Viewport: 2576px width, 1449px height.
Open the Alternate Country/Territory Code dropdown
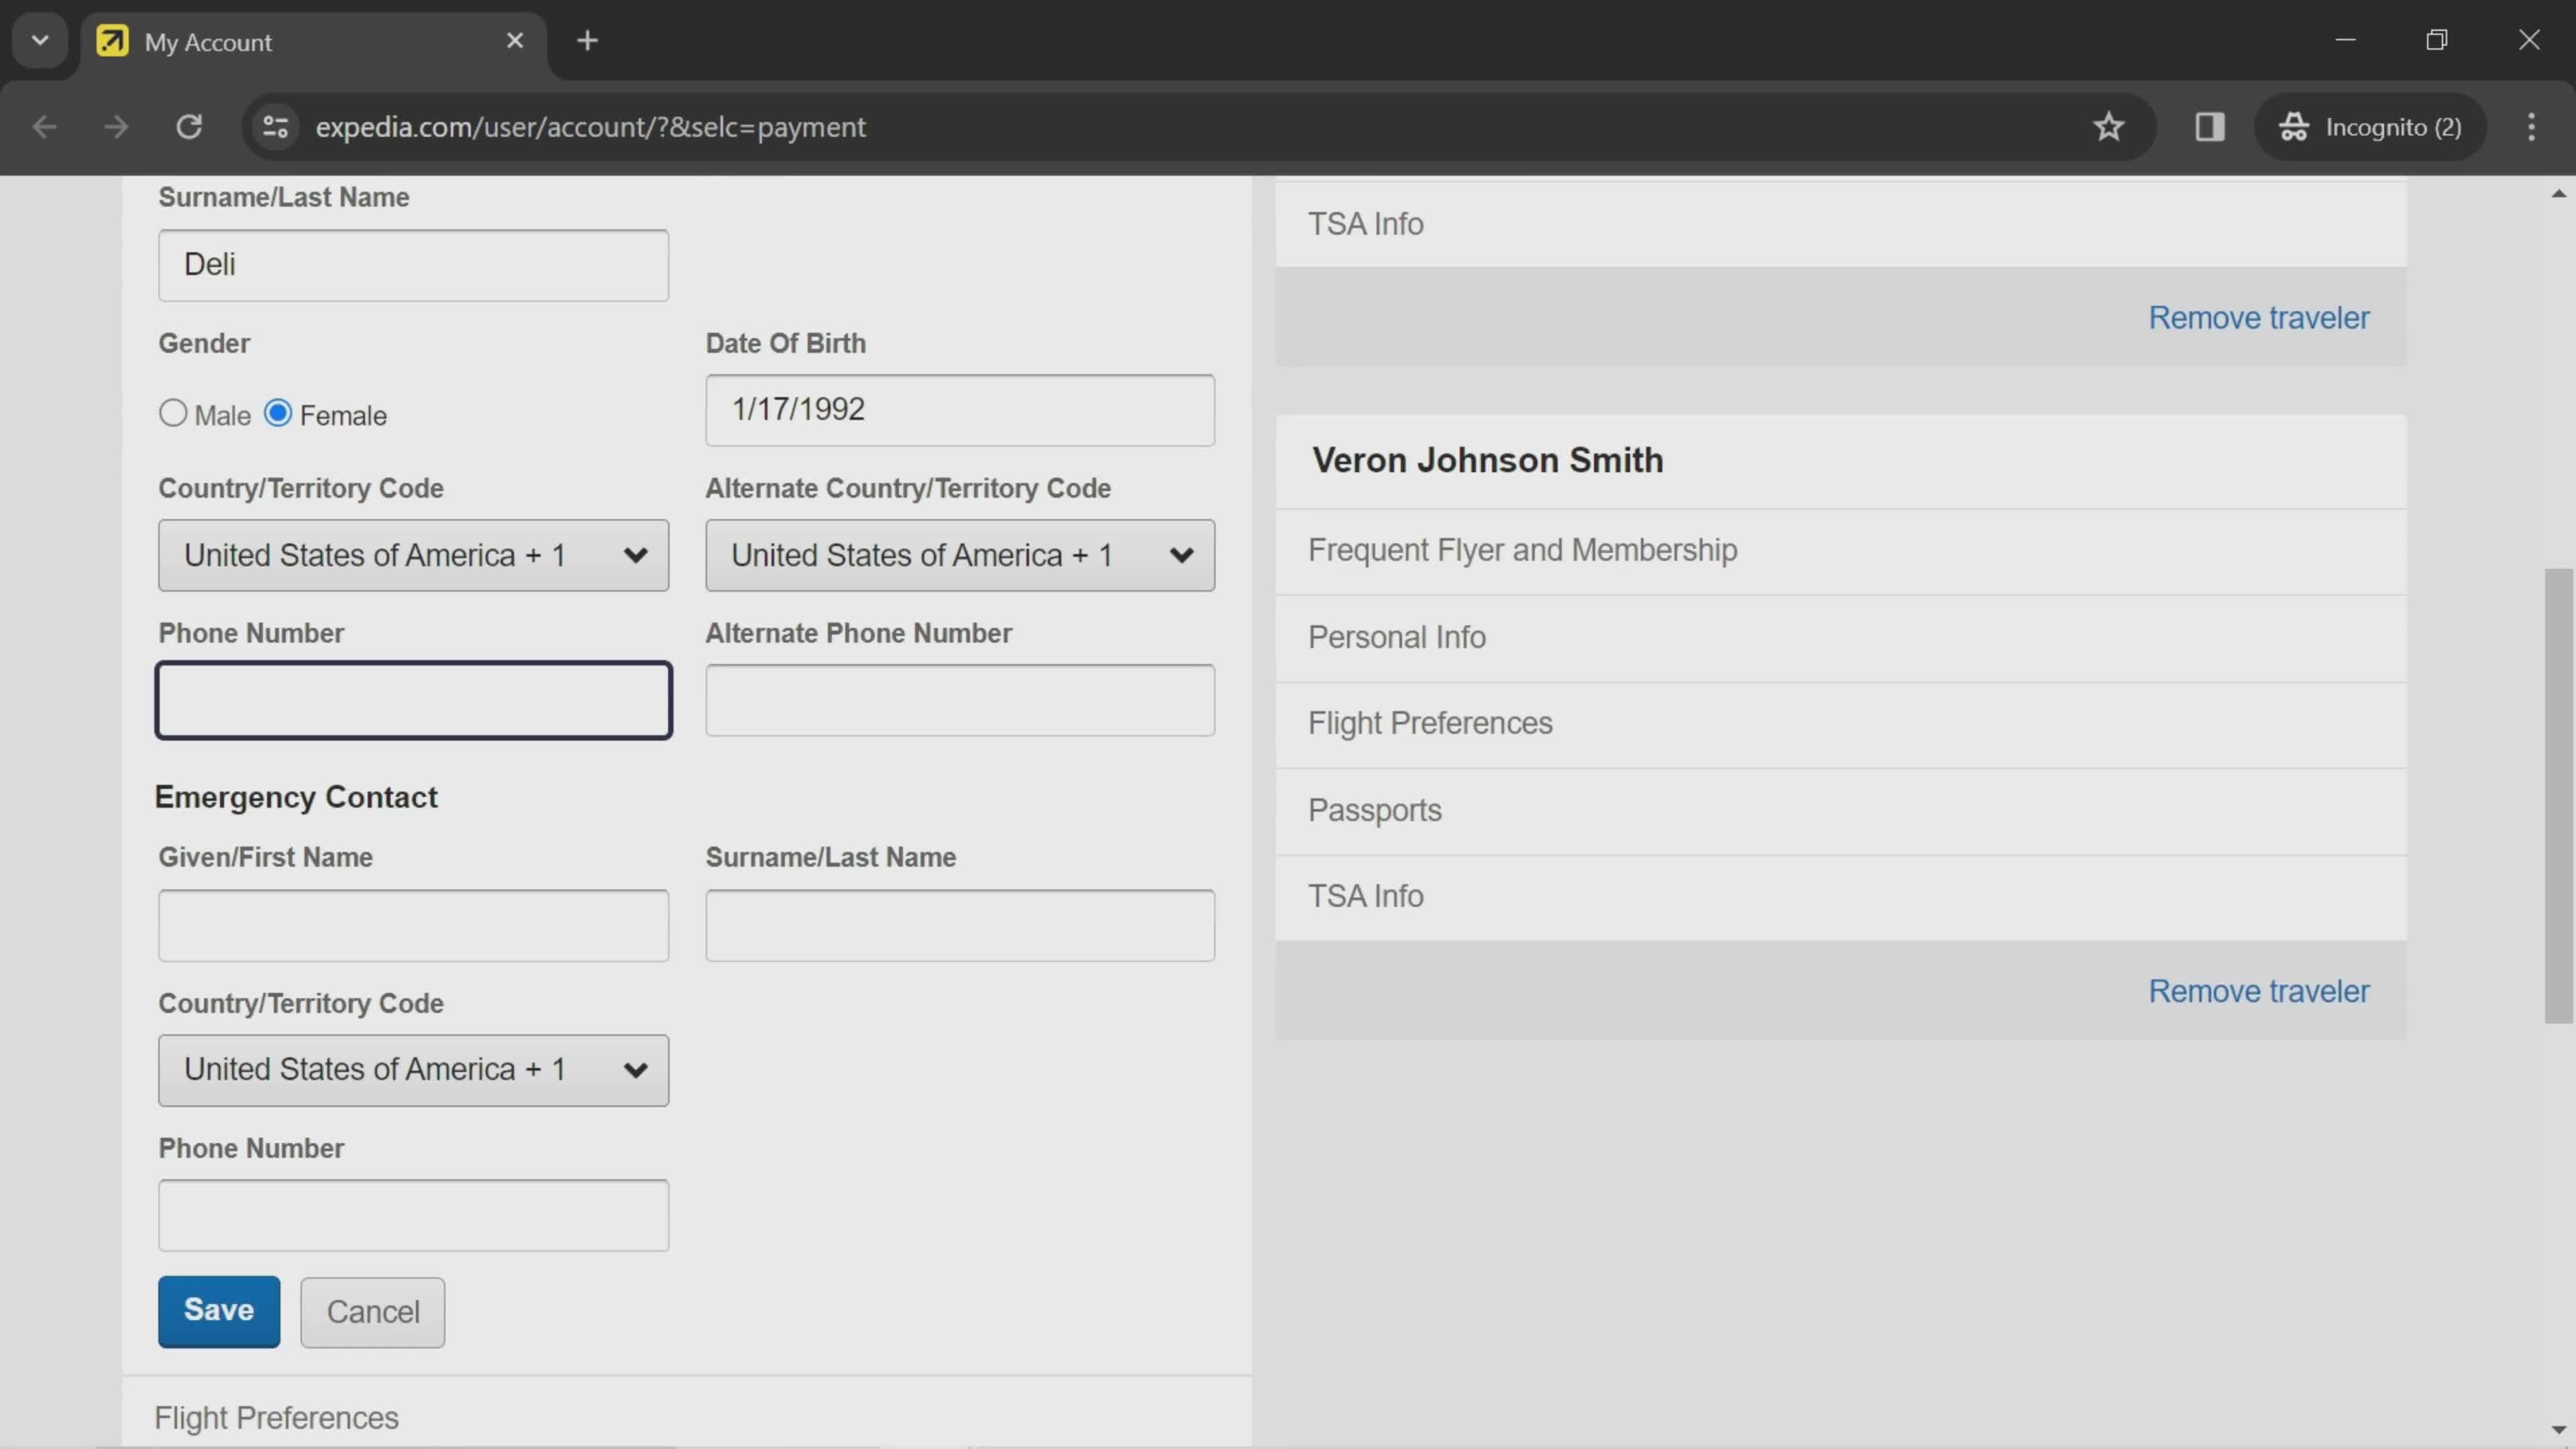click(x=960, y=555)
